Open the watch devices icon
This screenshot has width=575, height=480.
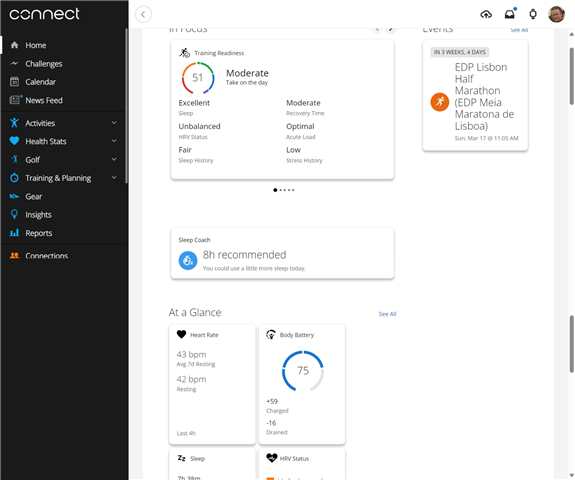coord(533,14)
